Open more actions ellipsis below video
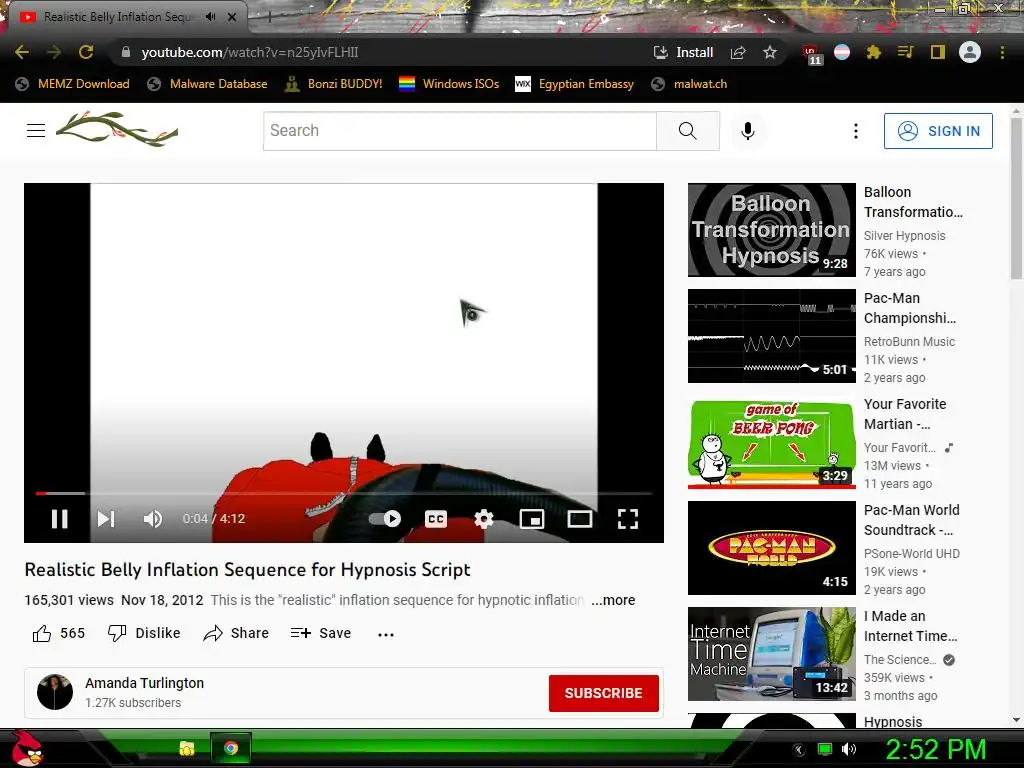 386,633
